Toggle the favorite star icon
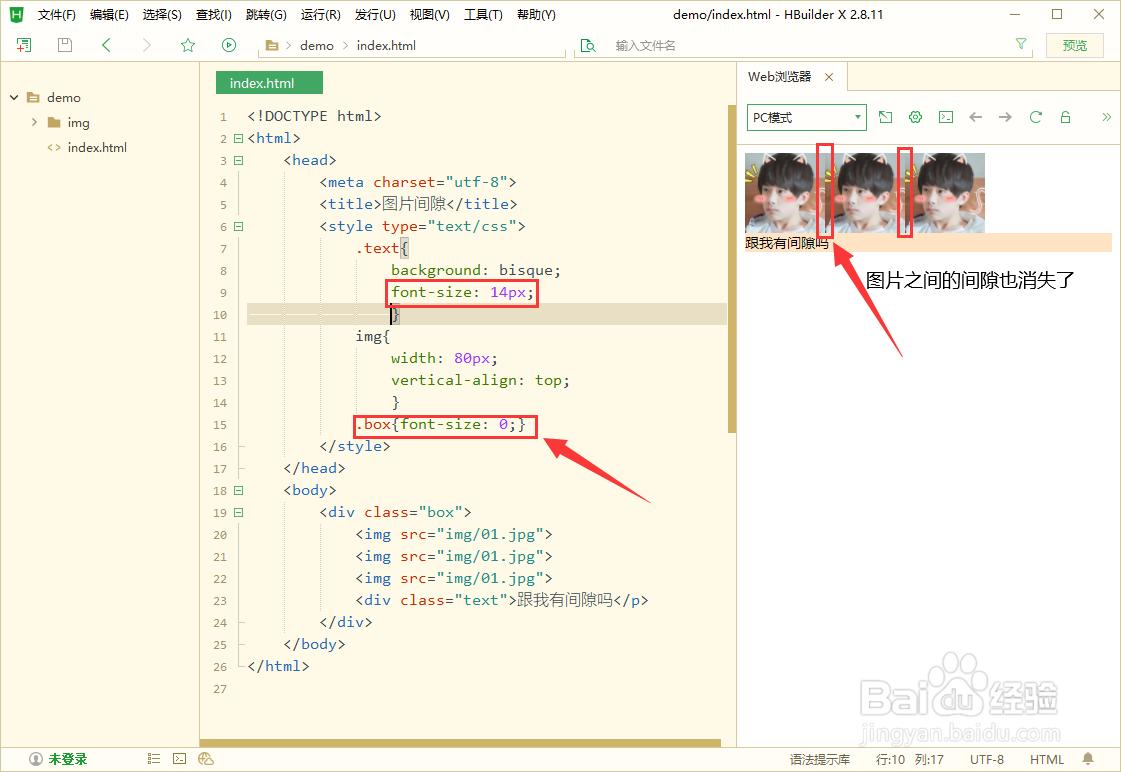Image resolution: width=1121 pixels, height=772 pixels. [x=187, y=45]
